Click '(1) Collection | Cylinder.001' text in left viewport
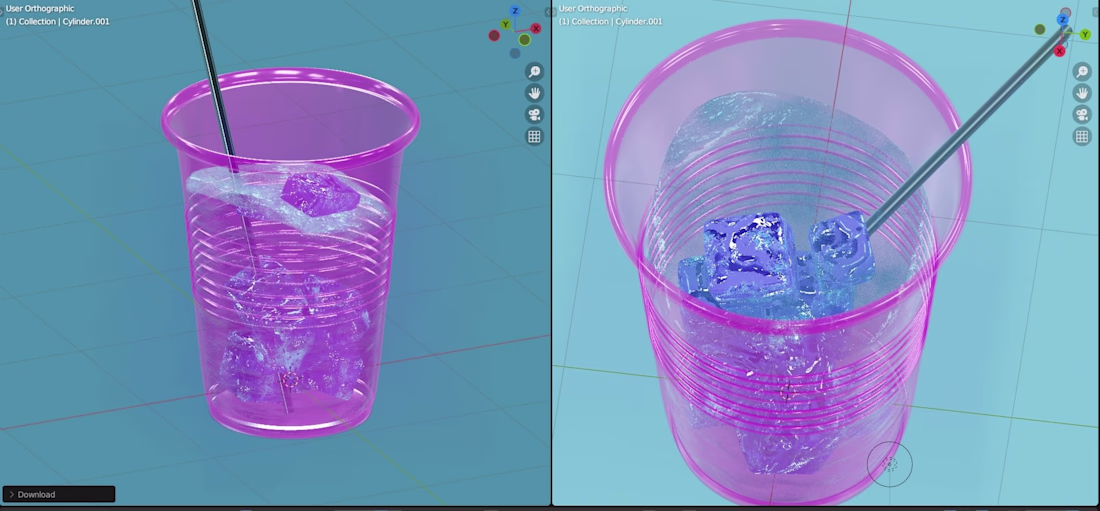1100x511 pixels. (x=58, y=22)
